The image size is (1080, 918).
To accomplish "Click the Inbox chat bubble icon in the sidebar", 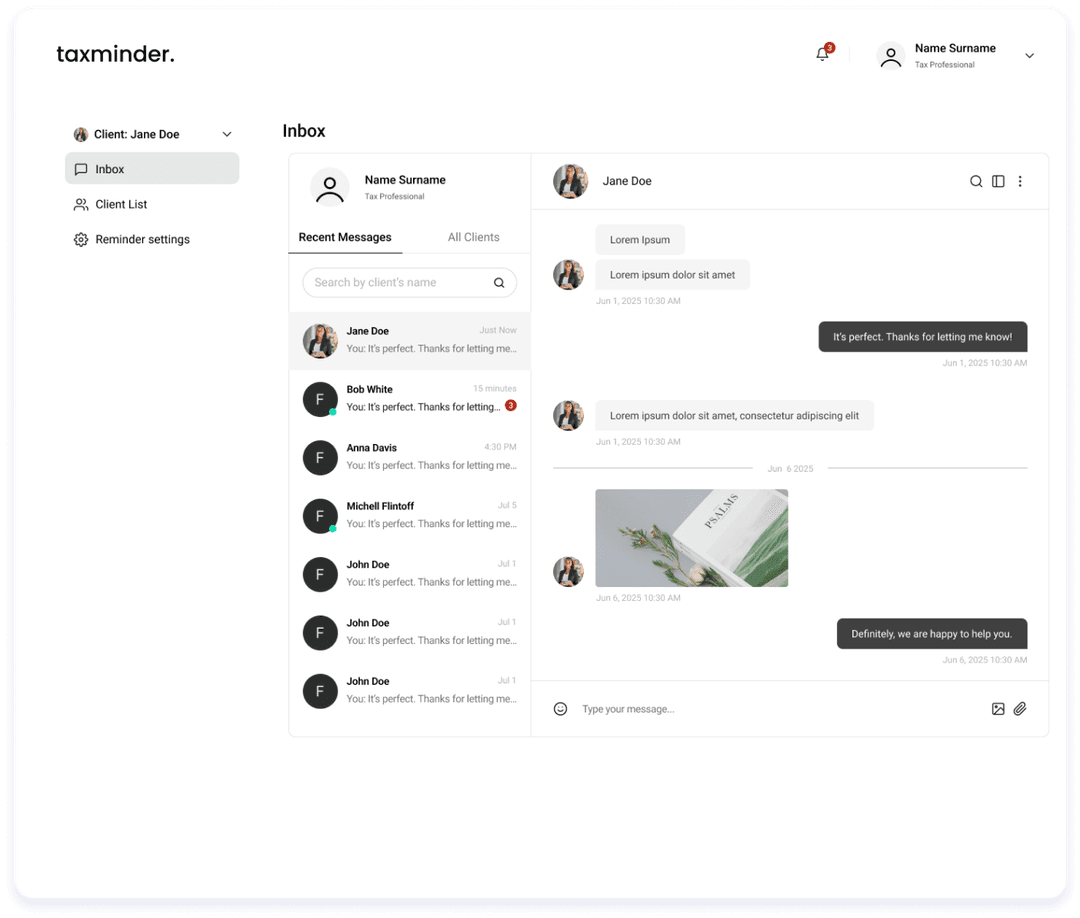I will click(x=81, y=168).
